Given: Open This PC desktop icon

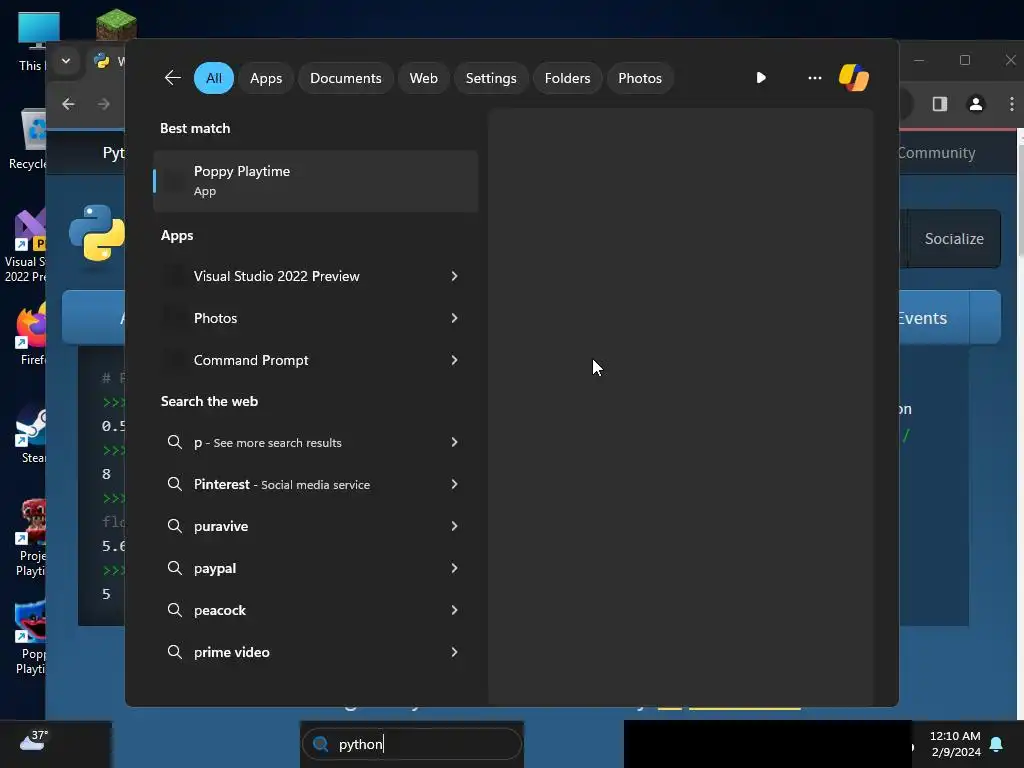Looking at the screenshot, I should coord(33,40).
